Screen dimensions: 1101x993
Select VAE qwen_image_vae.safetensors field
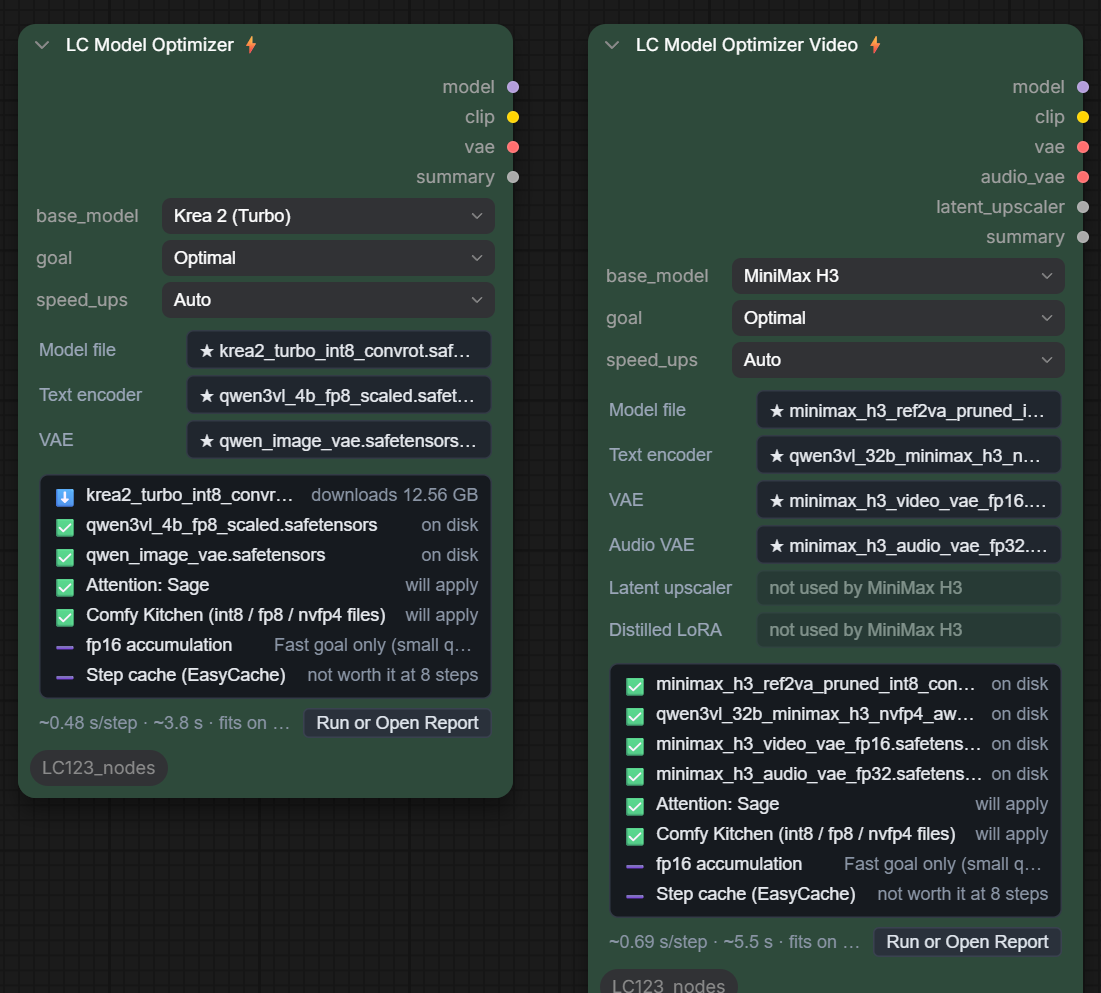338,440
